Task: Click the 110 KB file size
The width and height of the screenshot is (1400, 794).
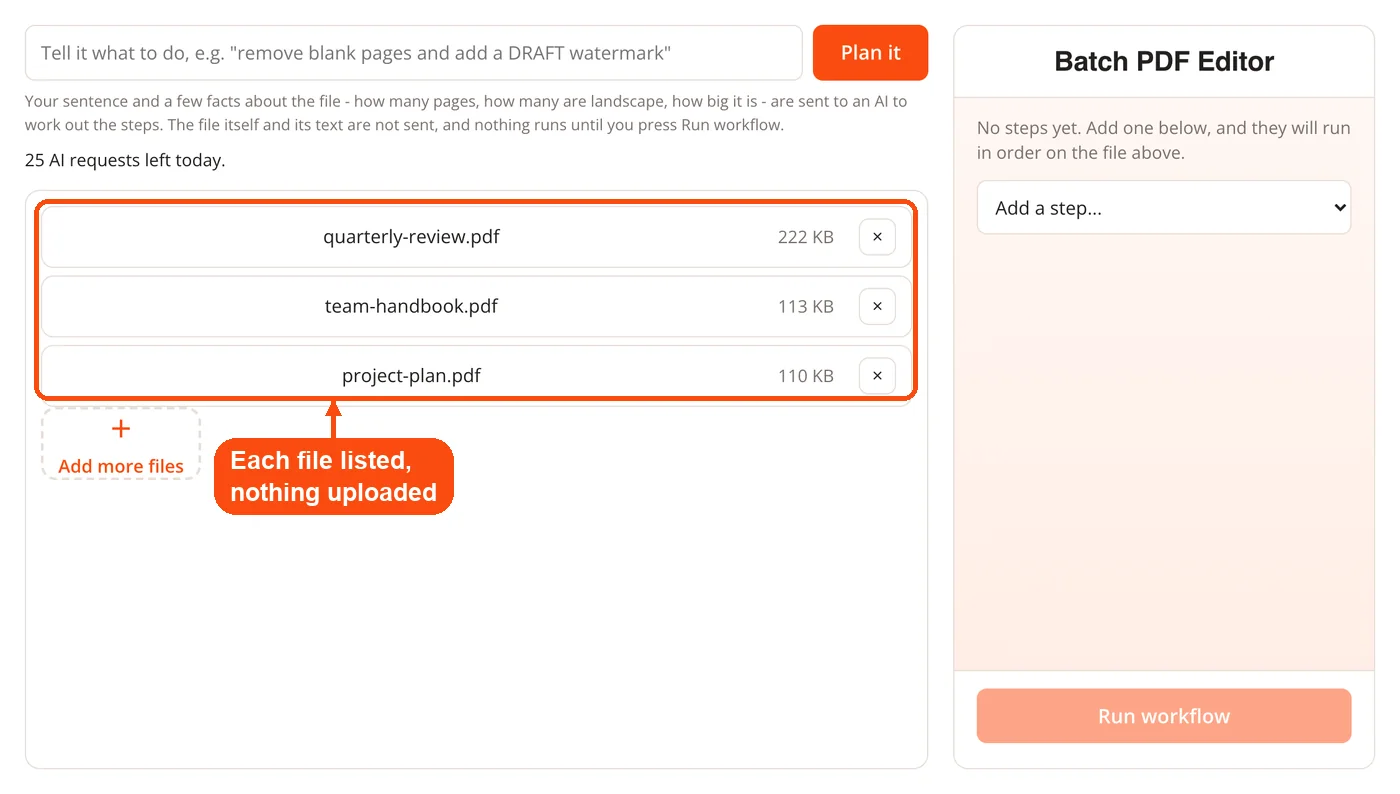Action: 806,376
